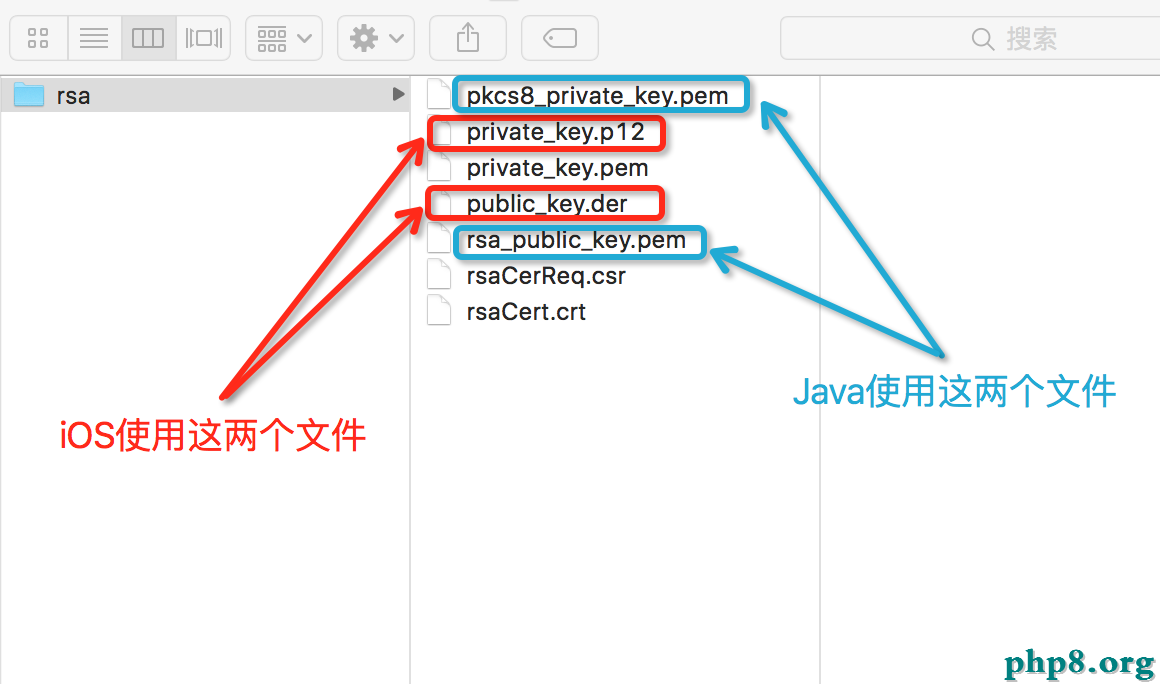Select rsa_public_key.pem file

click(576, 240)
